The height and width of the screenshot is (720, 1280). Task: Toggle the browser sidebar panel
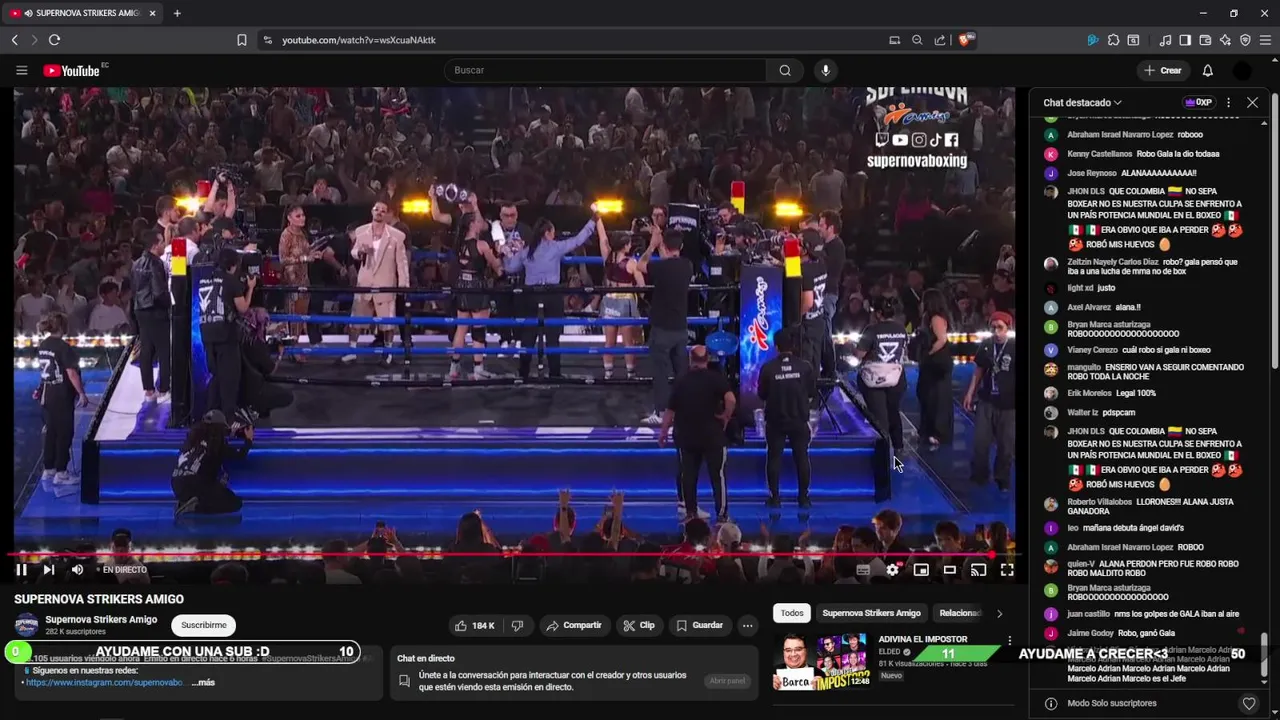[1185, 40]
